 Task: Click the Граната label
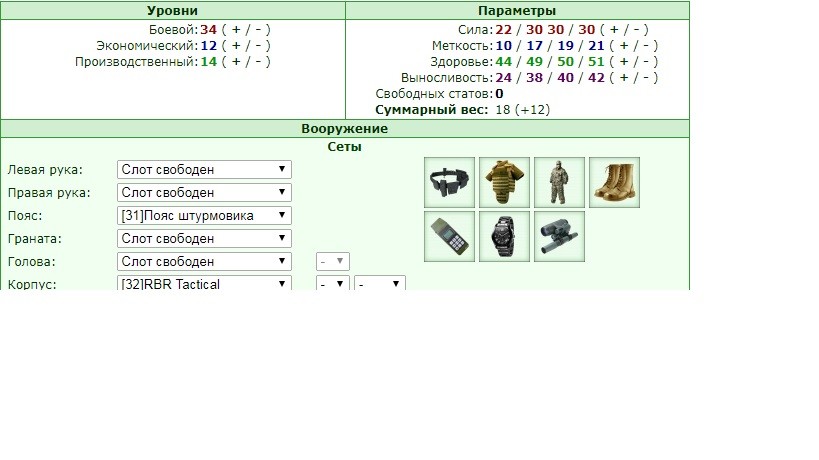[x=34, y=239]
